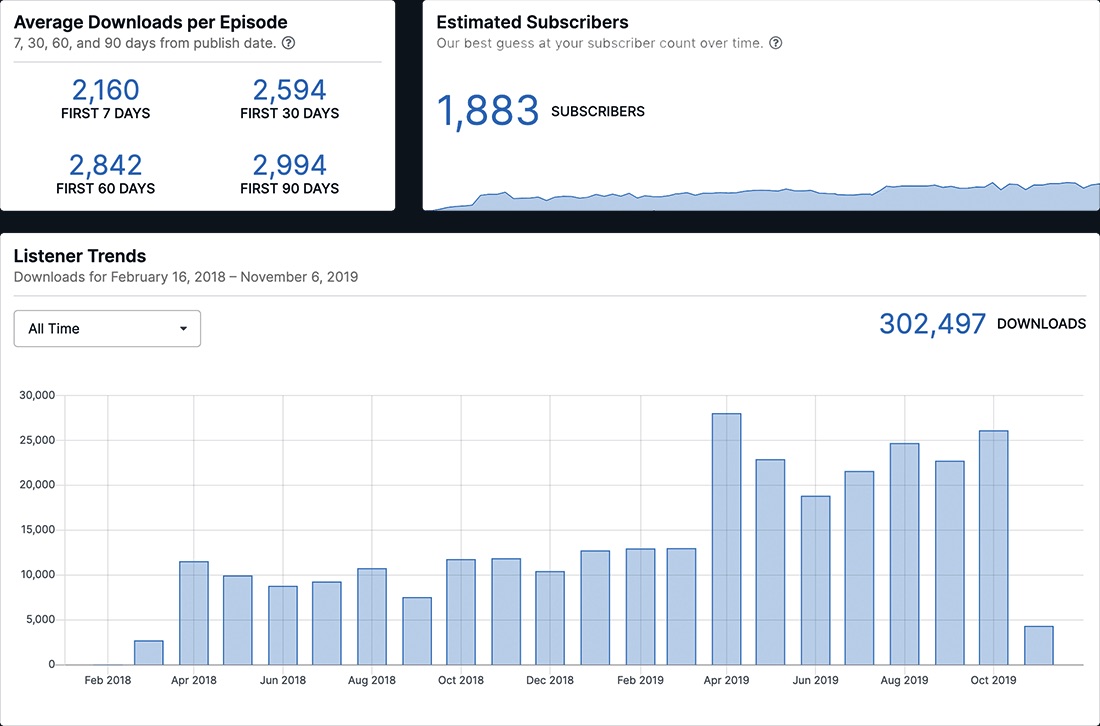Click the 2,842 first 60 days value

tap(106, 165)
